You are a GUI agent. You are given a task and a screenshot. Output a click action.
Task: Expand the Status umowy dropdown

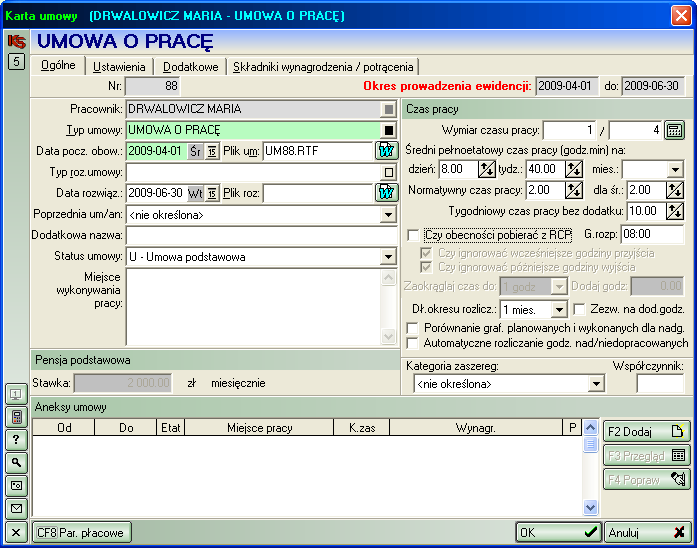pyautogui.click(x=388, y=257)
